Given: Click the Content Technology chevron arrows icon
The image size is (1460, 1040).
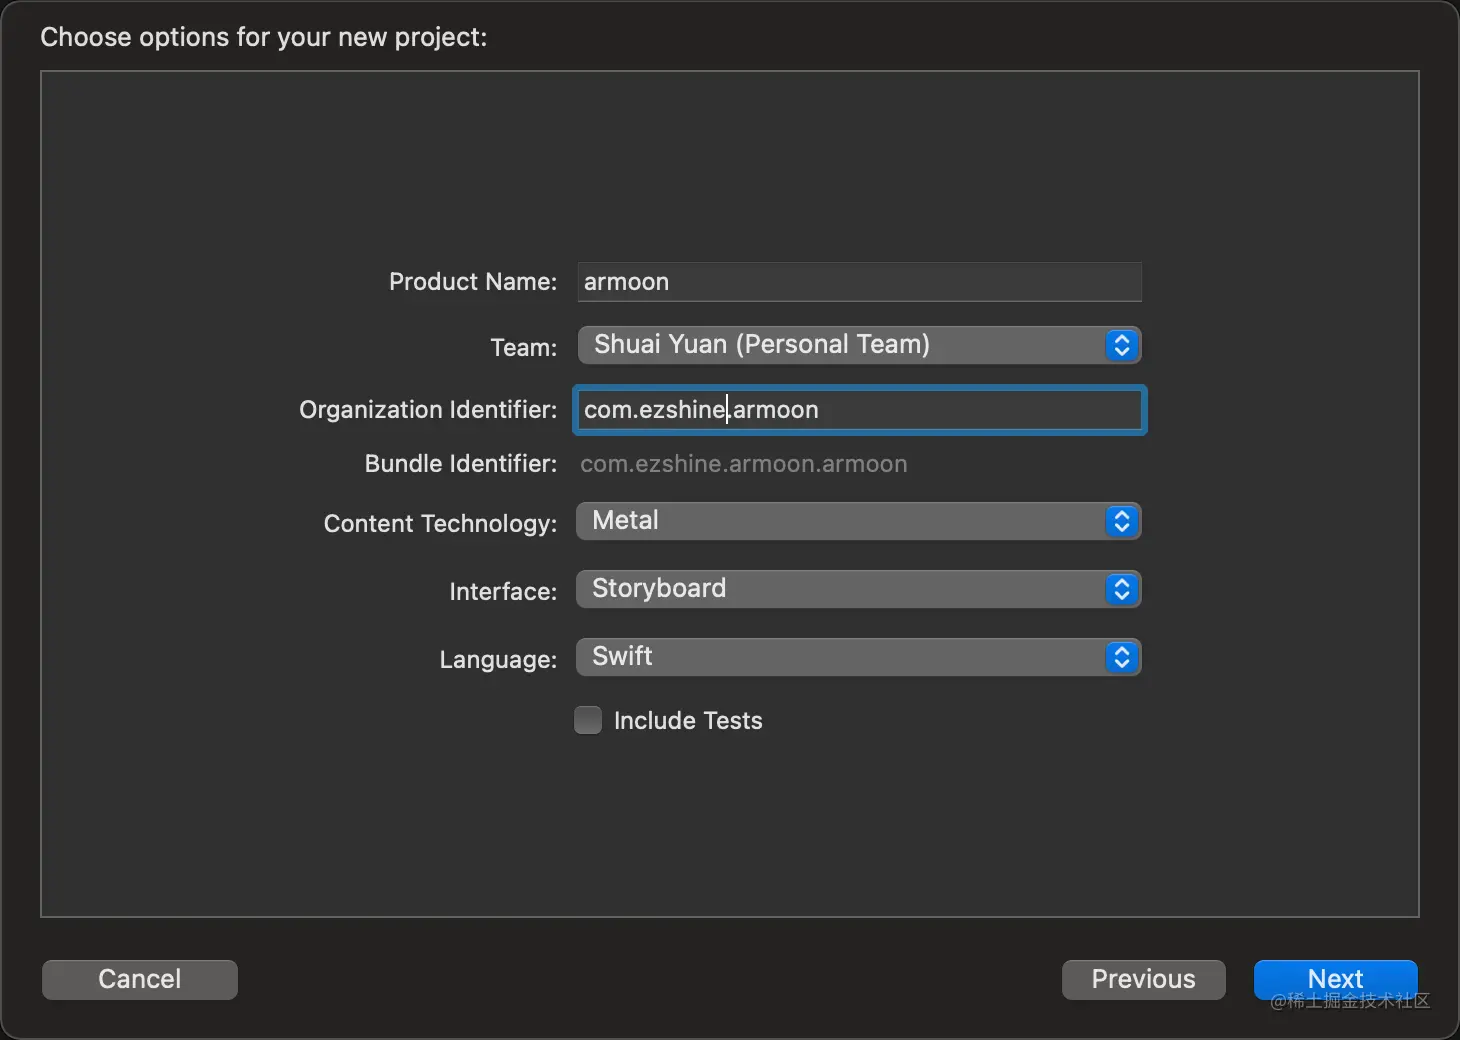Looking at the screenshot, I should click(1121, 521).
